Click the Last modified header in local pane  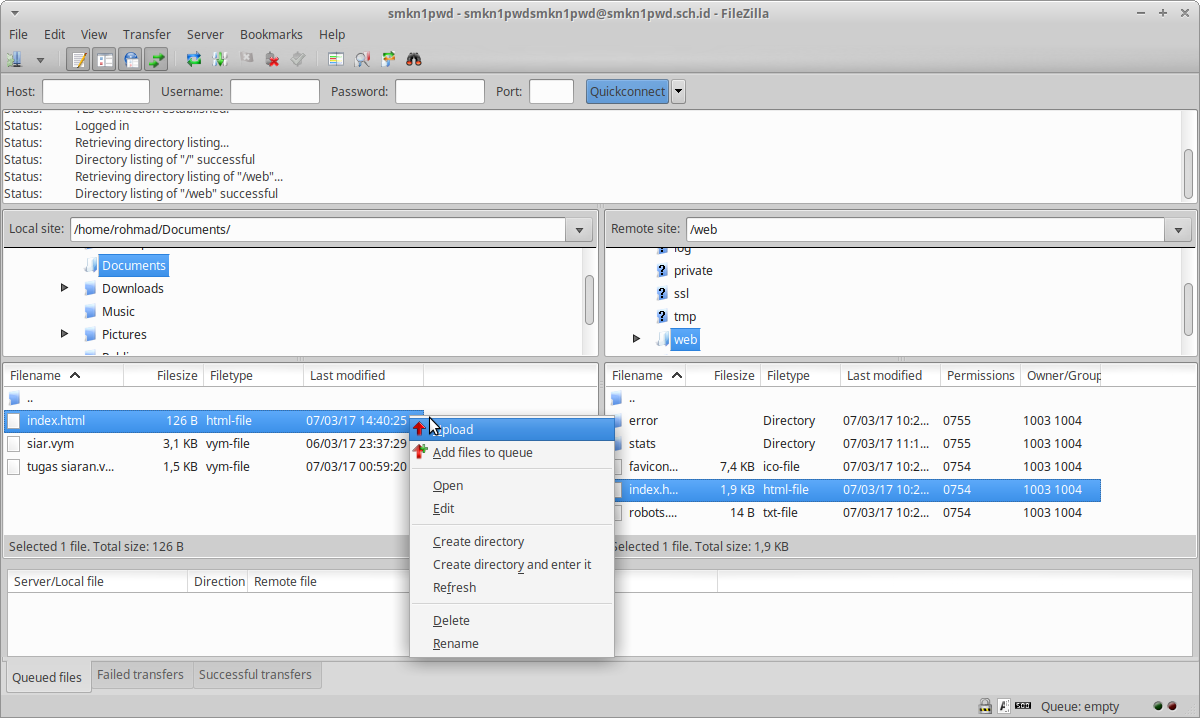tap(363, 375)
